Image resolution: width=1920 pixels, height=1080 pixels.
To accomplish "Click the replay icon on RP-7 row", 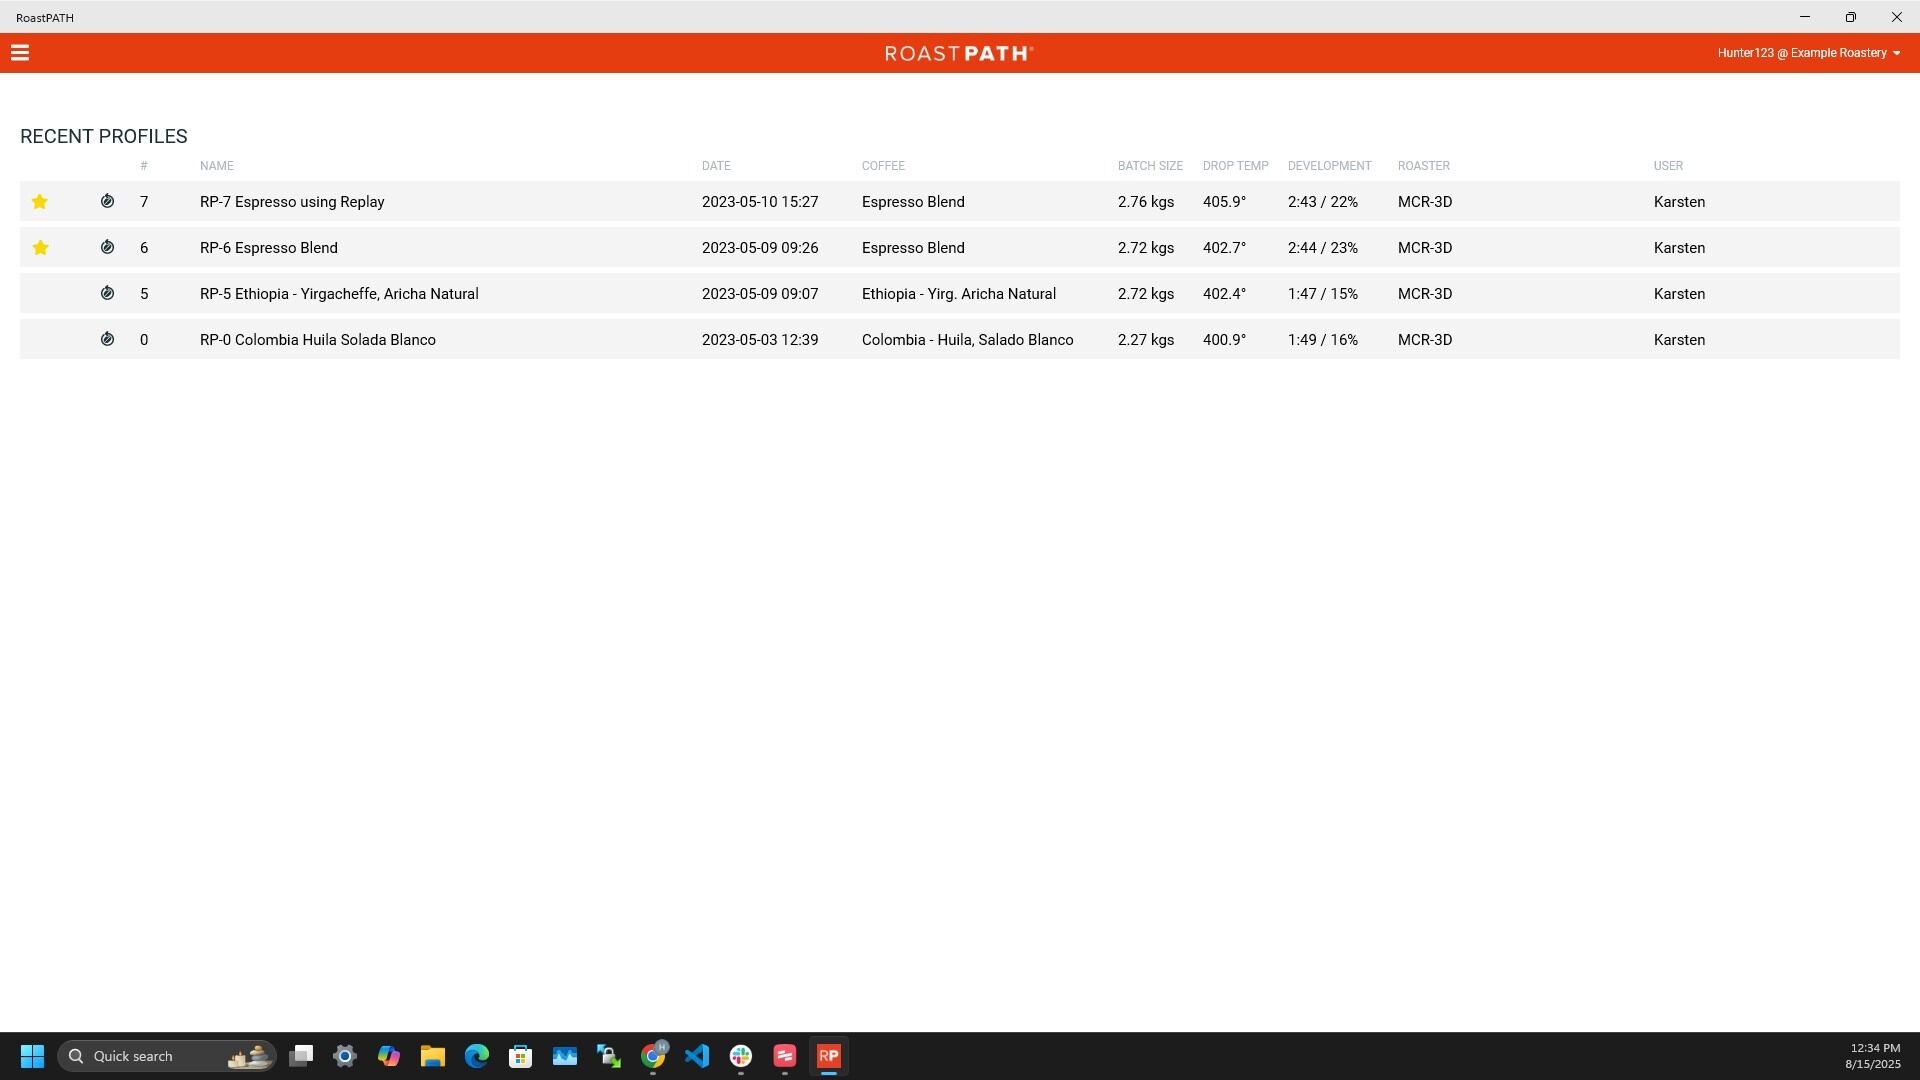I will click(107, 202).
